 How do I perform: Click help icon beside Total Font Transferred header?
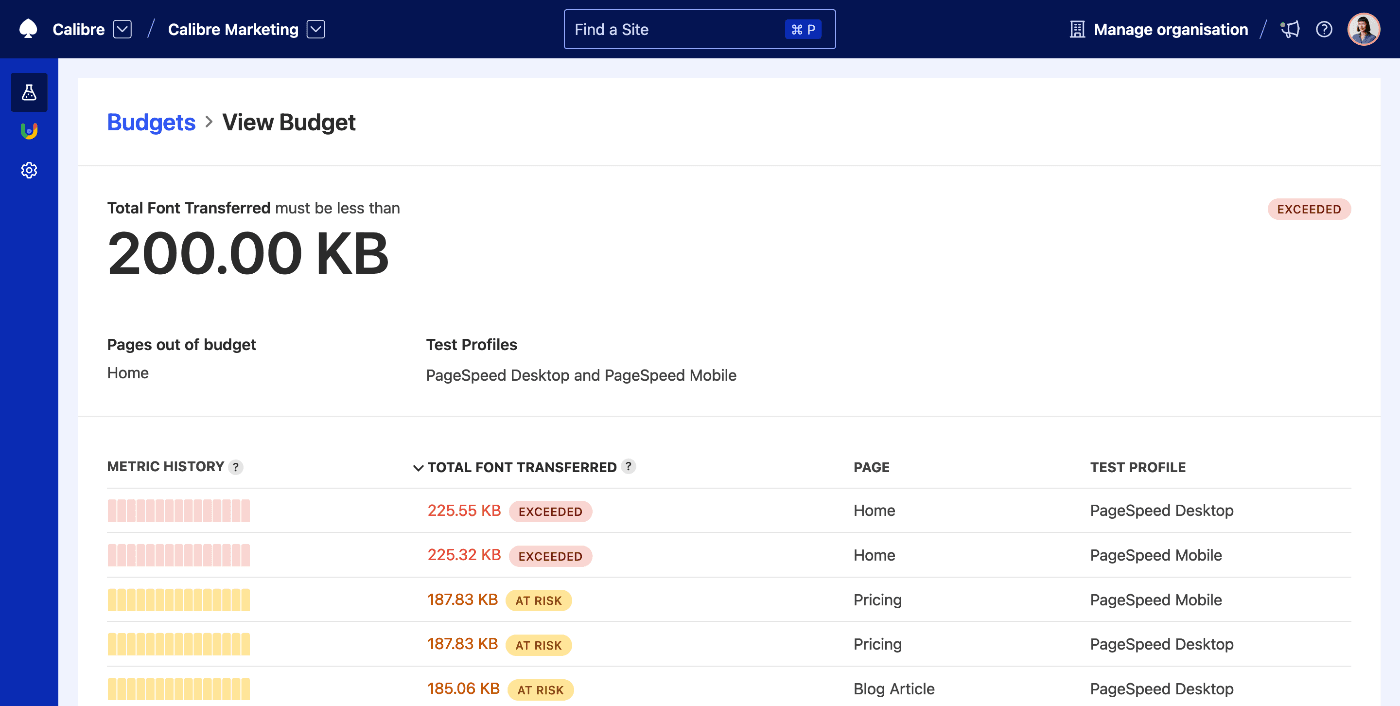(x=629, y=466)
